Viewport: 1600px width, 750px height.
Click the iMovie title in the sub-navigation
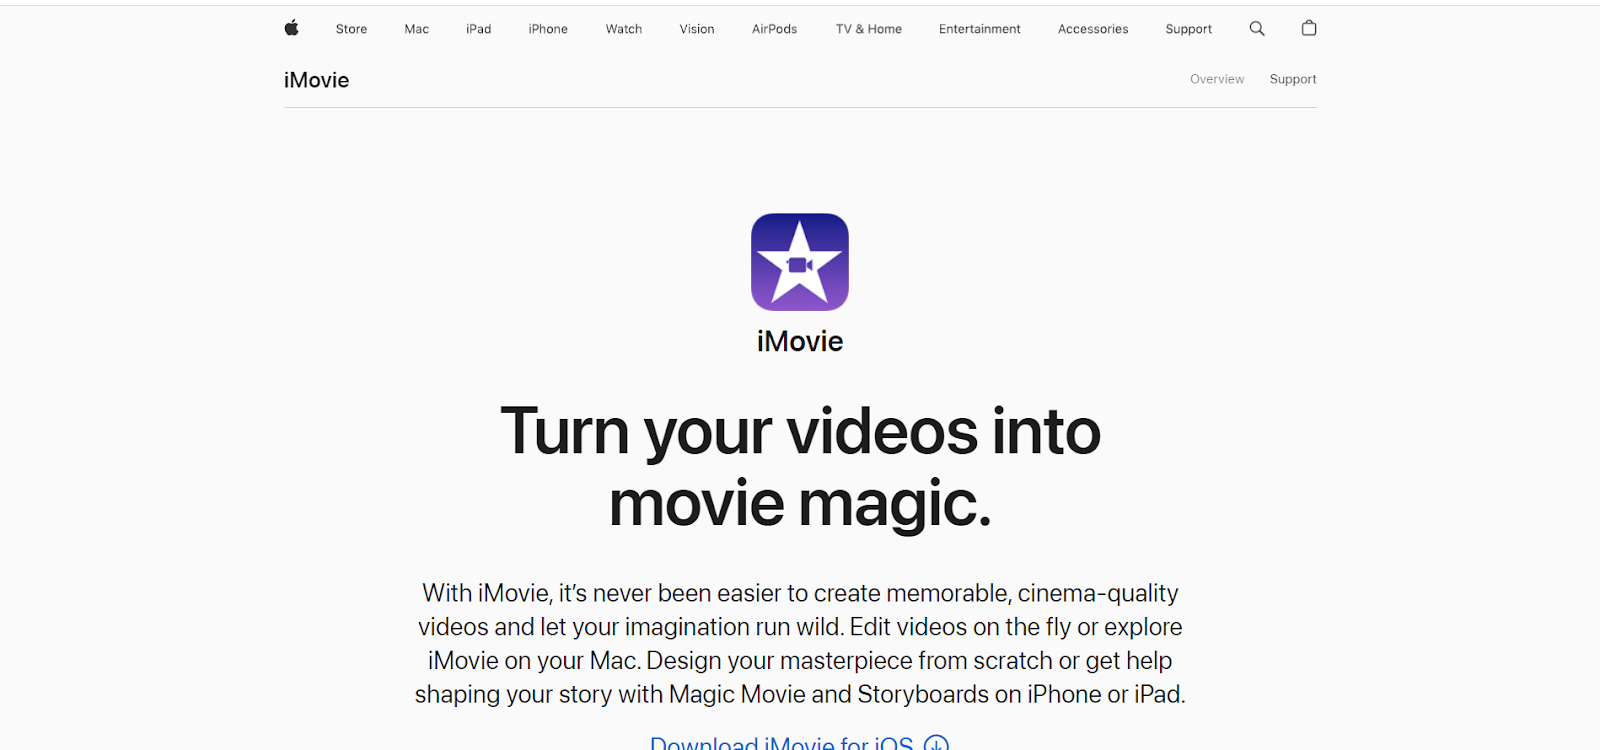(316, 80)
